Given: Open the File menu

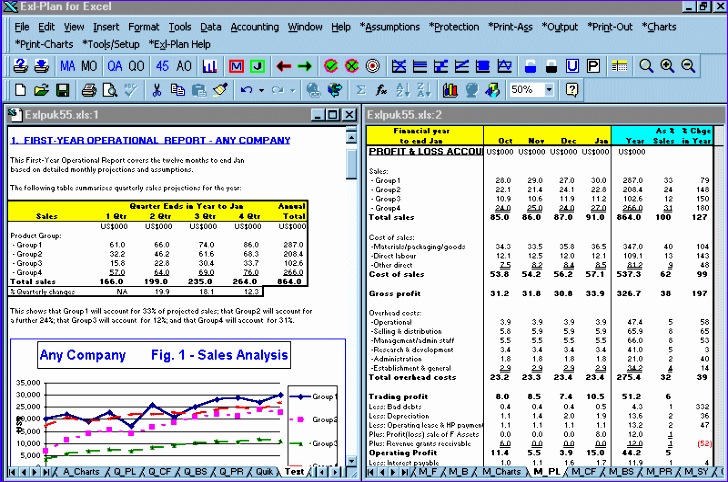Looking at the screenshot, I should [x=22, y=27].
